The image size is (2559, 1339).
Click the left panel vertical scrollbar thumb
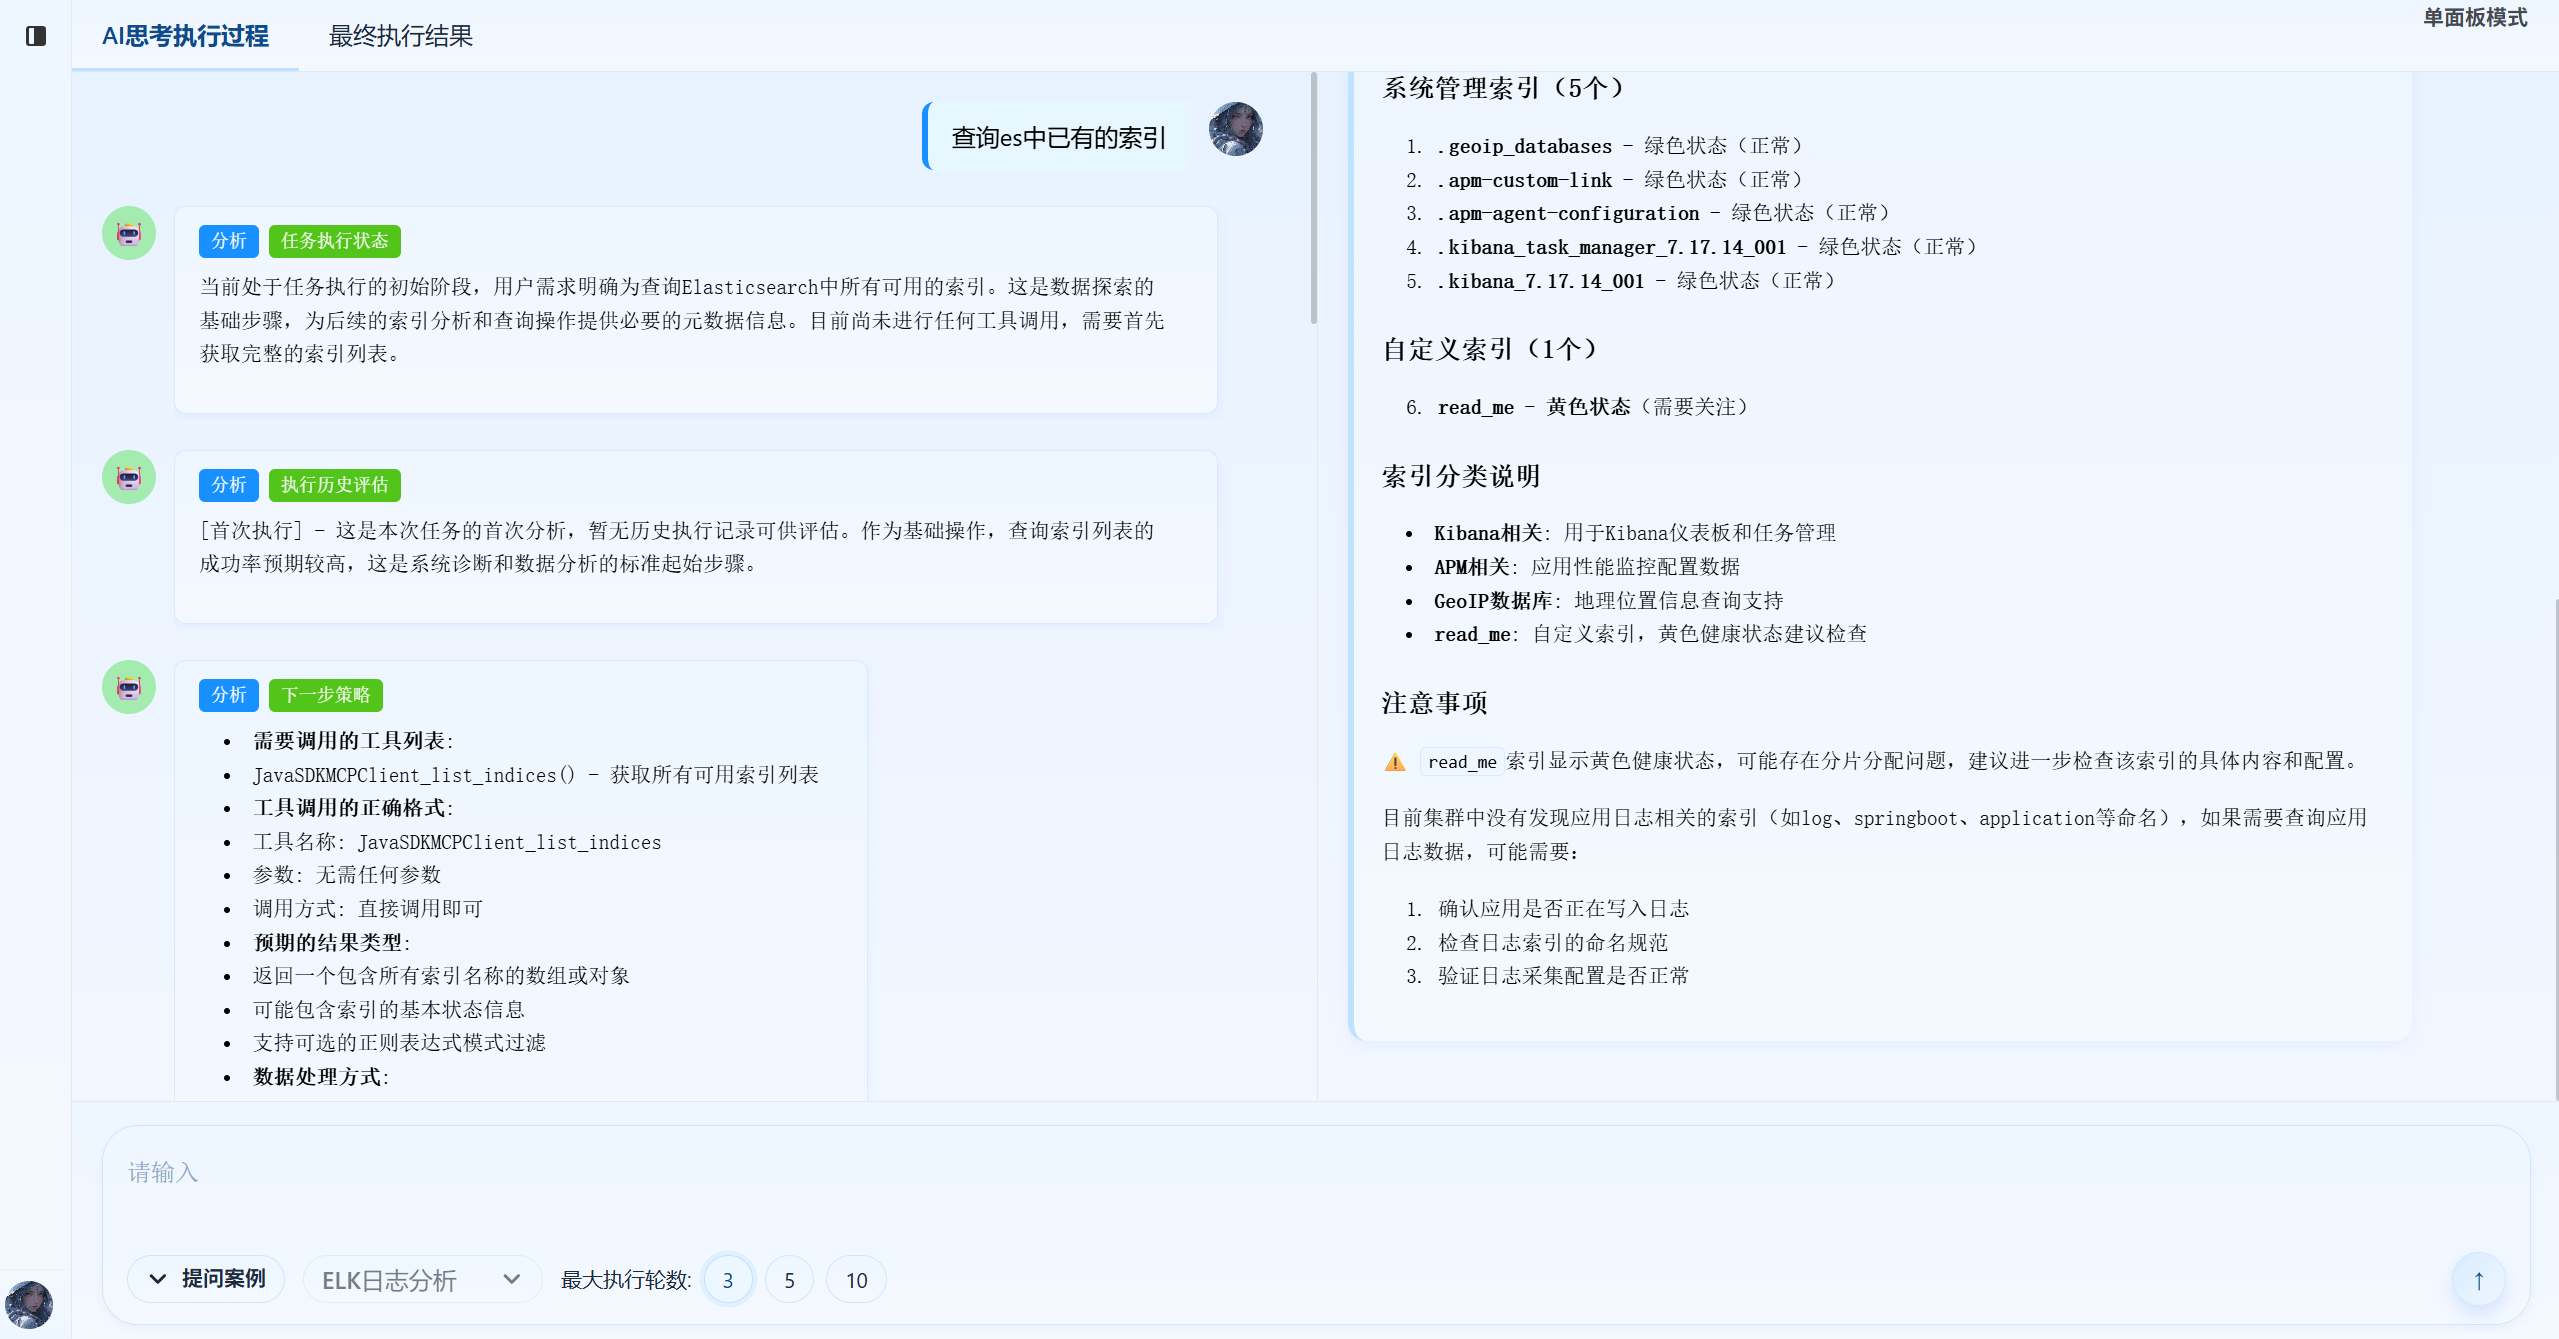click(x=1313, y=200)
